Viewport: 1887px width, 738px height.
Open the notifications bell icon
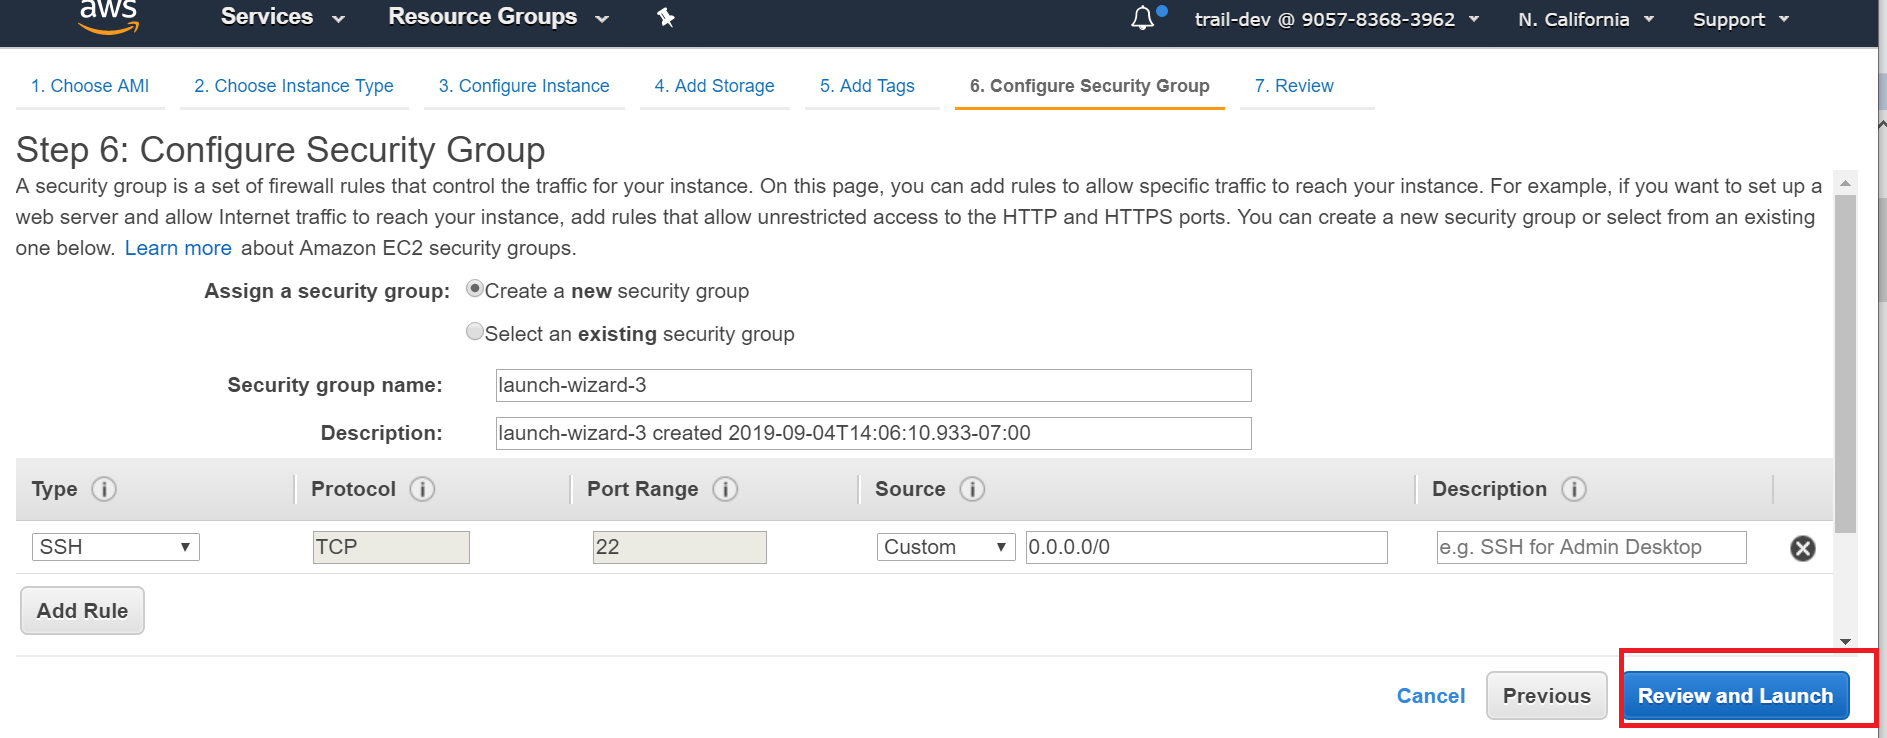point(1143,18)
